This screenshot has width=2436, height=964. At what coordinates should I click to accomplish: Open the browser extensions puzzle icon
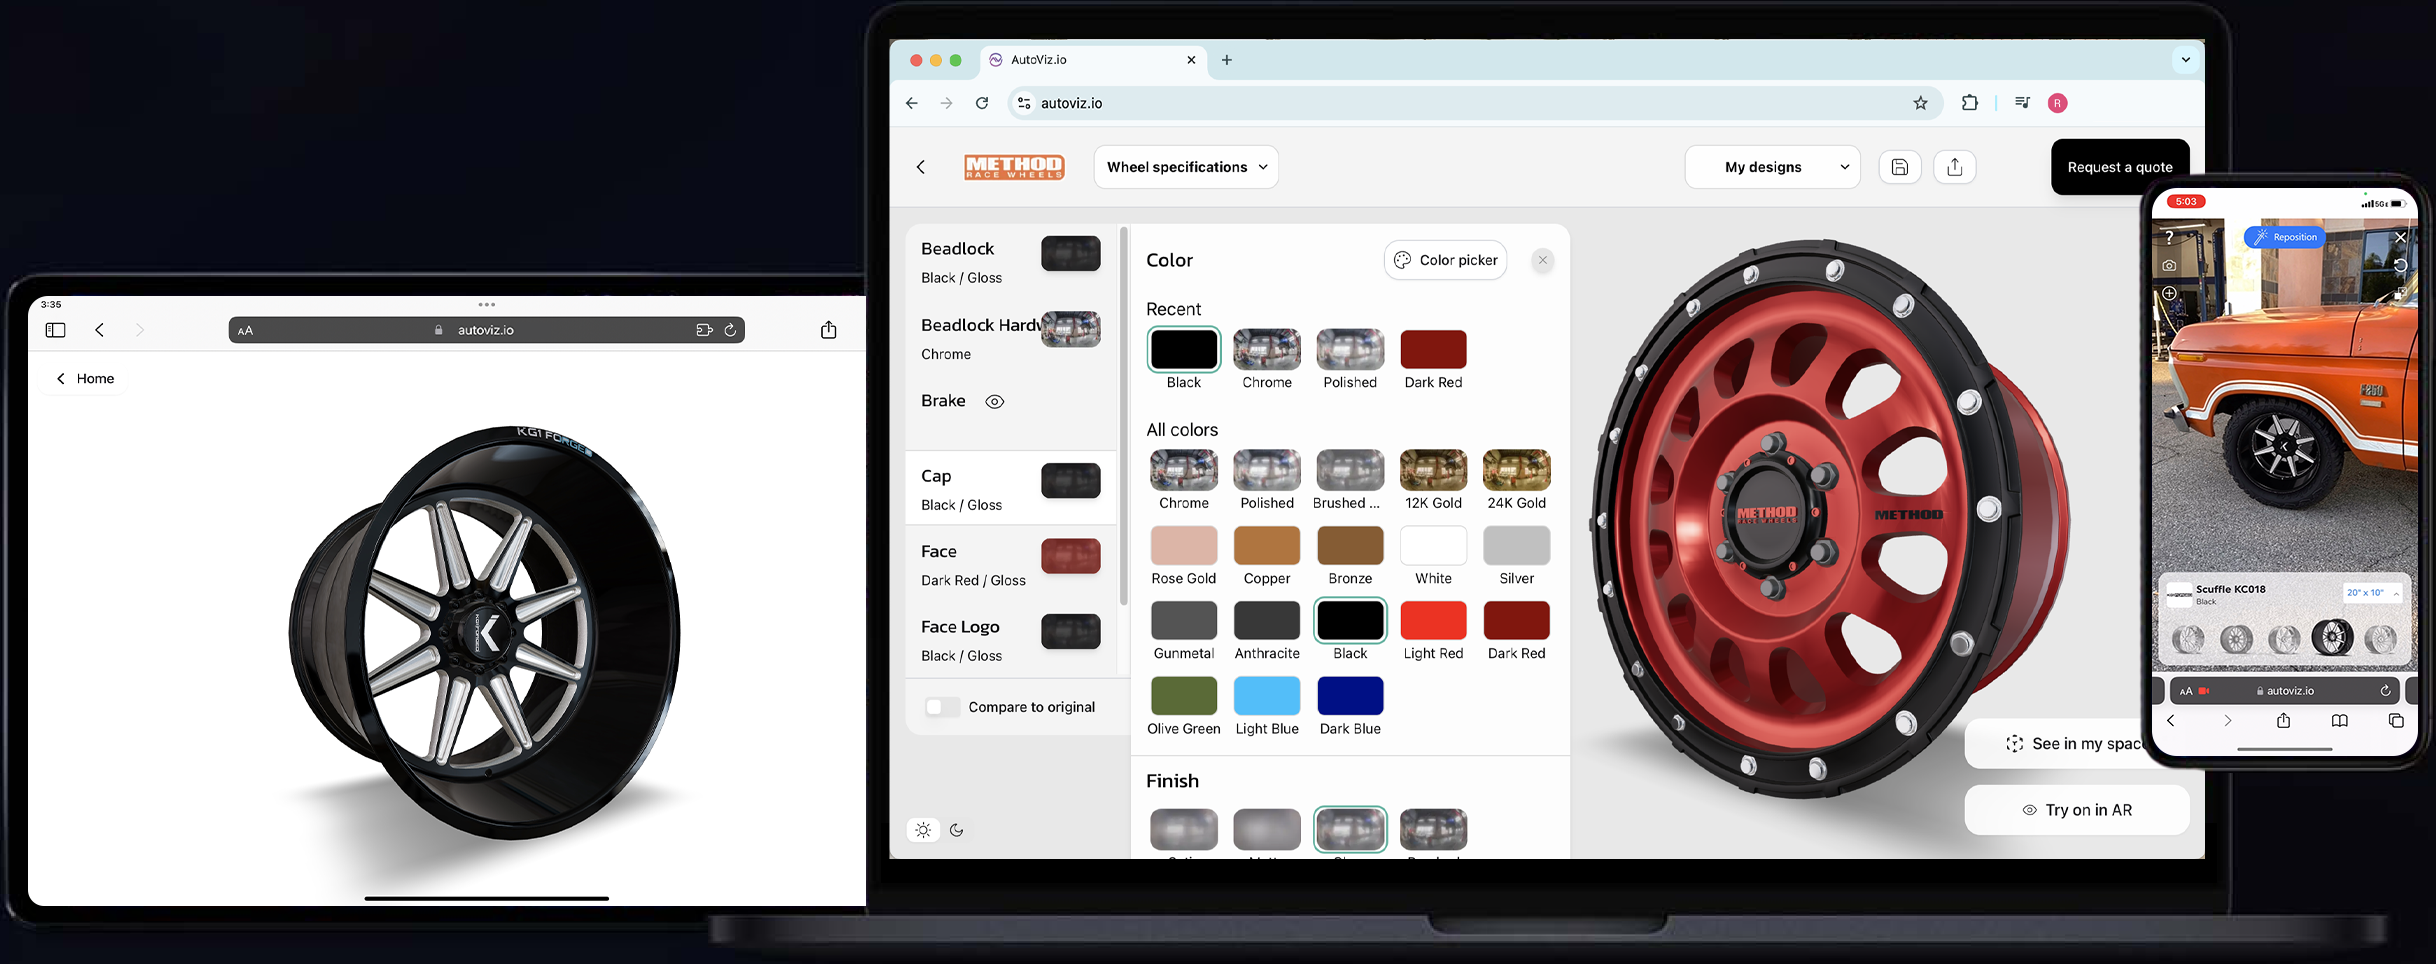tap(1969, 103)
